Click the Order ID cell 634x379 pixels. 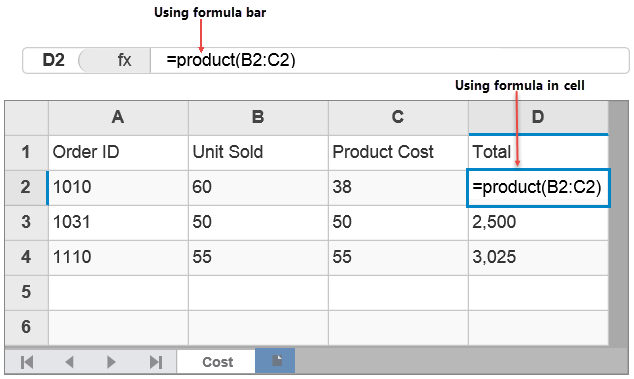point(118,152)
